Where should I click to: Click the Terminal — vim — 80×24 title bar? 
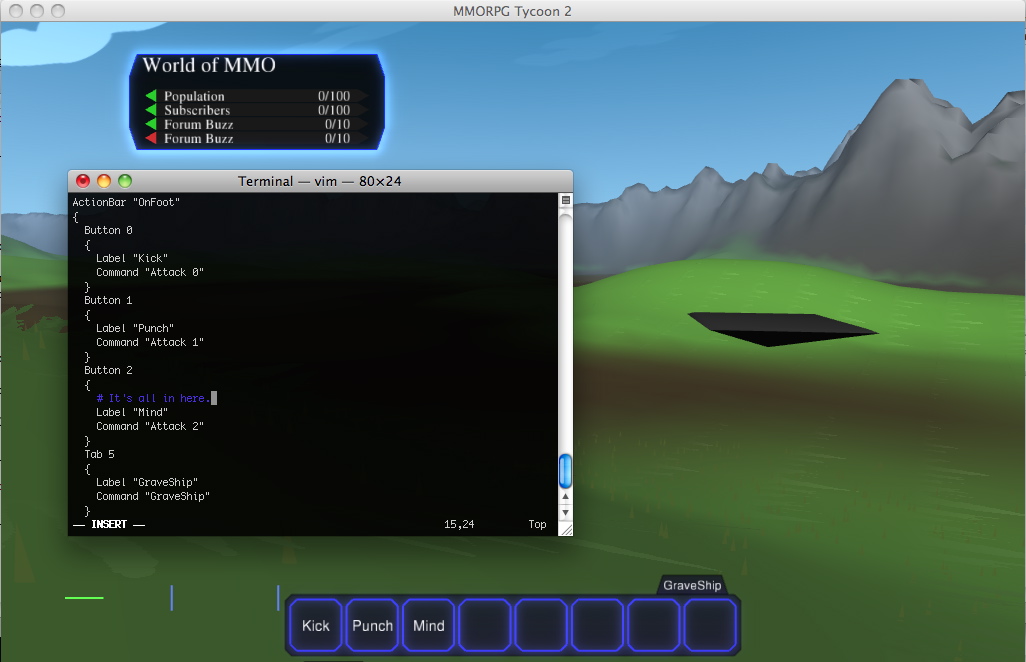coord(319,181)
